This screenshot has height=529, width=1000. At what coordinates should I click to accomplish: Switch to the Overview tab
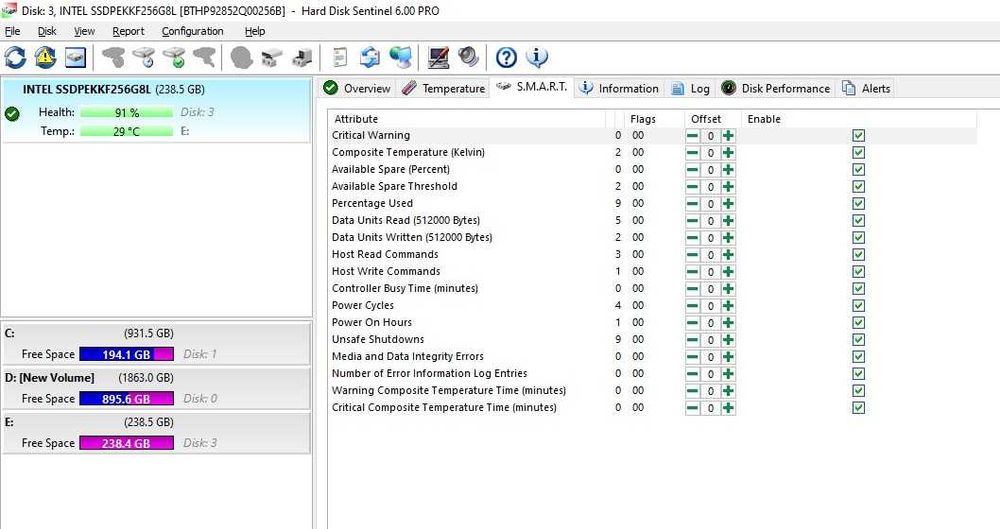coord(357,88)
